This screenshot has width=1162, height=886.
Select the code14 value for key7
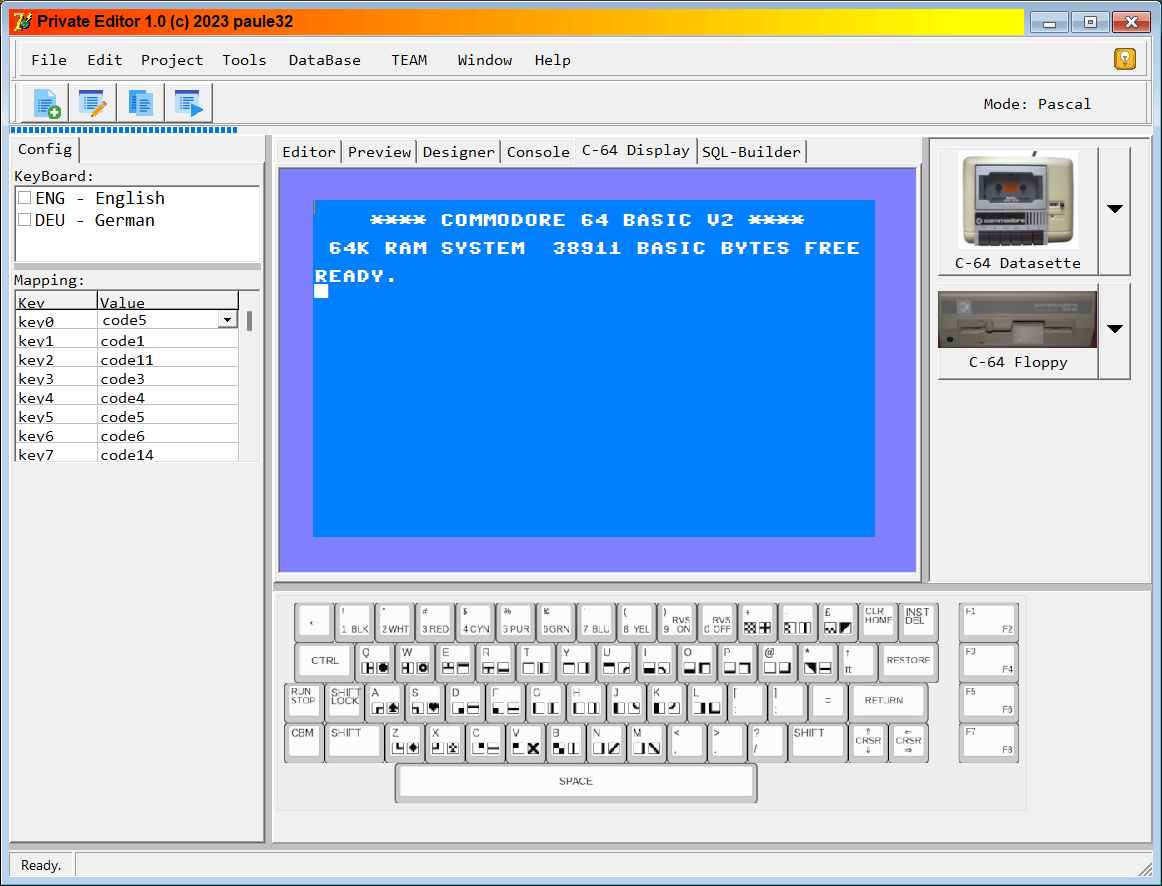pyautogui.click(x=167, y=454)
